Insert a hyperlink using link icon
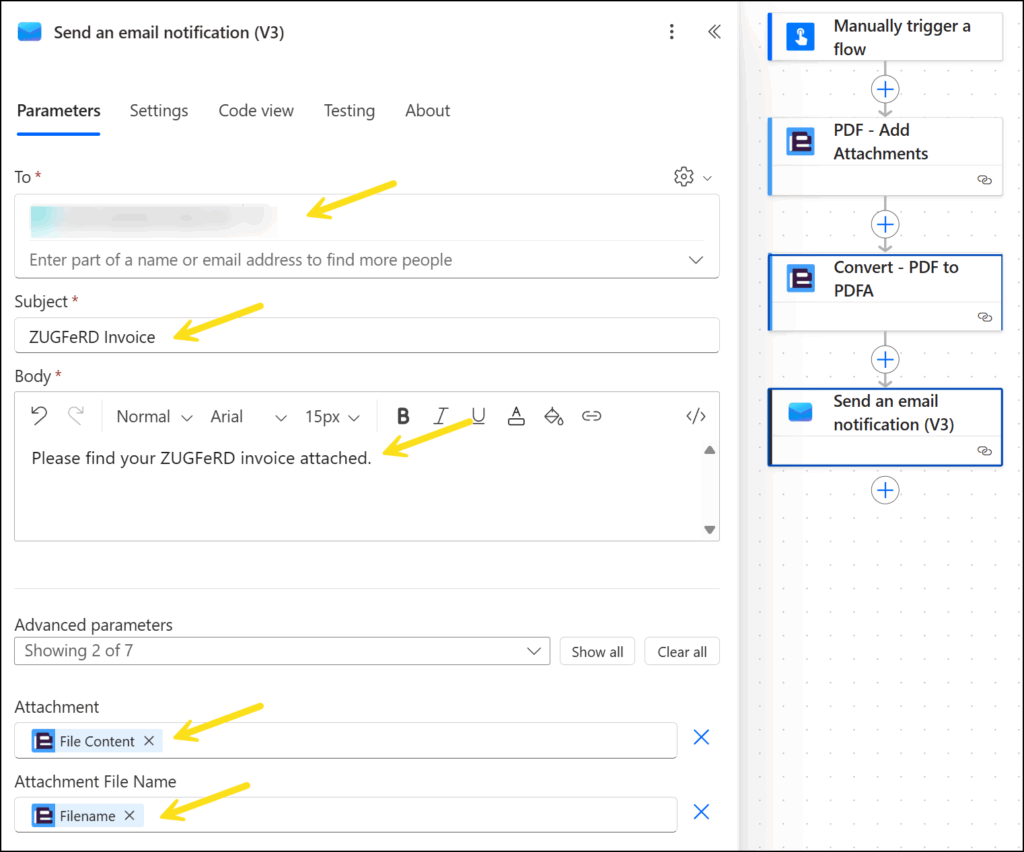 (x=592, y=416)
